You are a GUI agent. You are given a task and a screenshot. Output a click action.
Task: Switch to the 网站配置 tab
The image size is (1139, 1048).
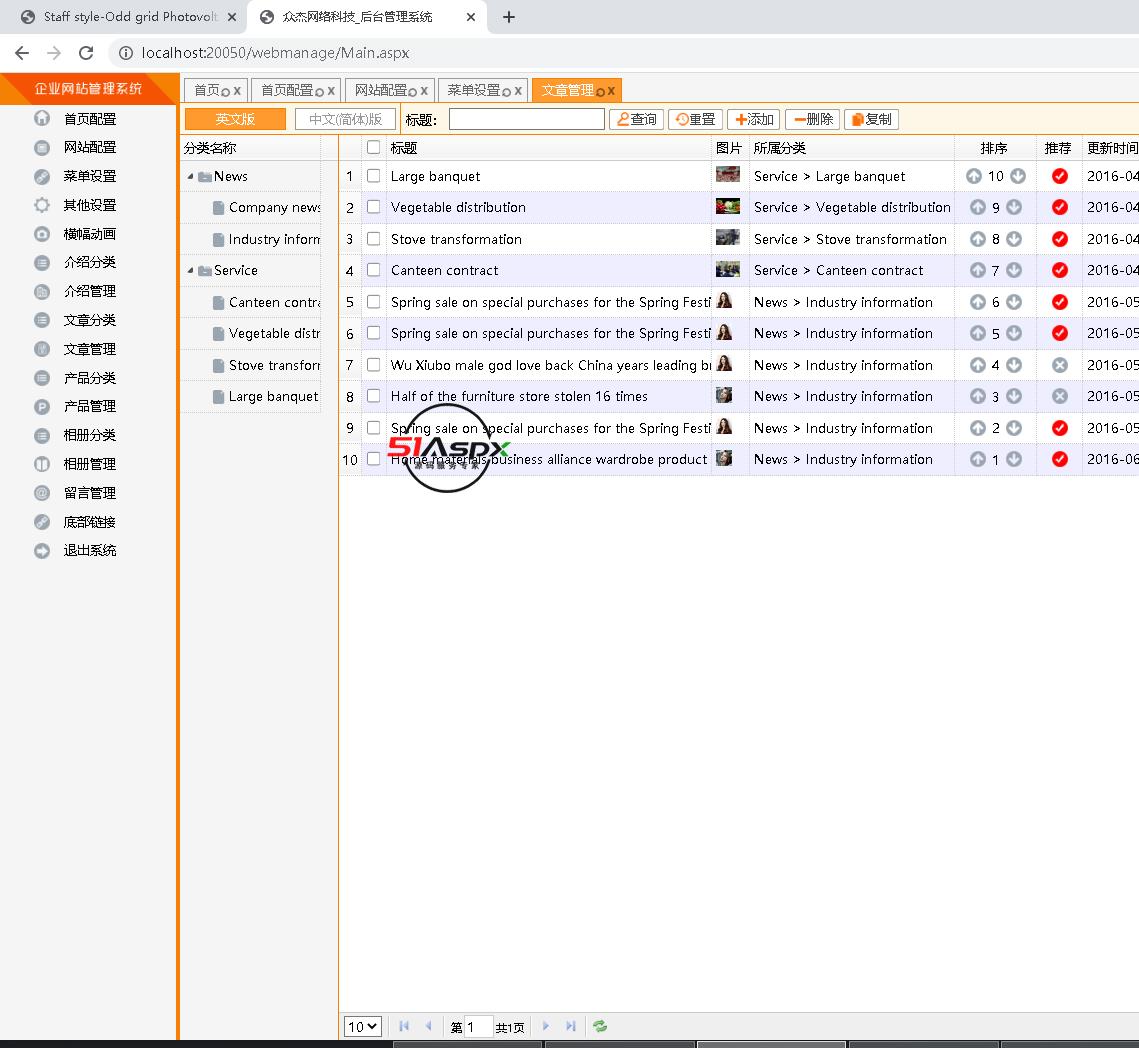[381, 90]
